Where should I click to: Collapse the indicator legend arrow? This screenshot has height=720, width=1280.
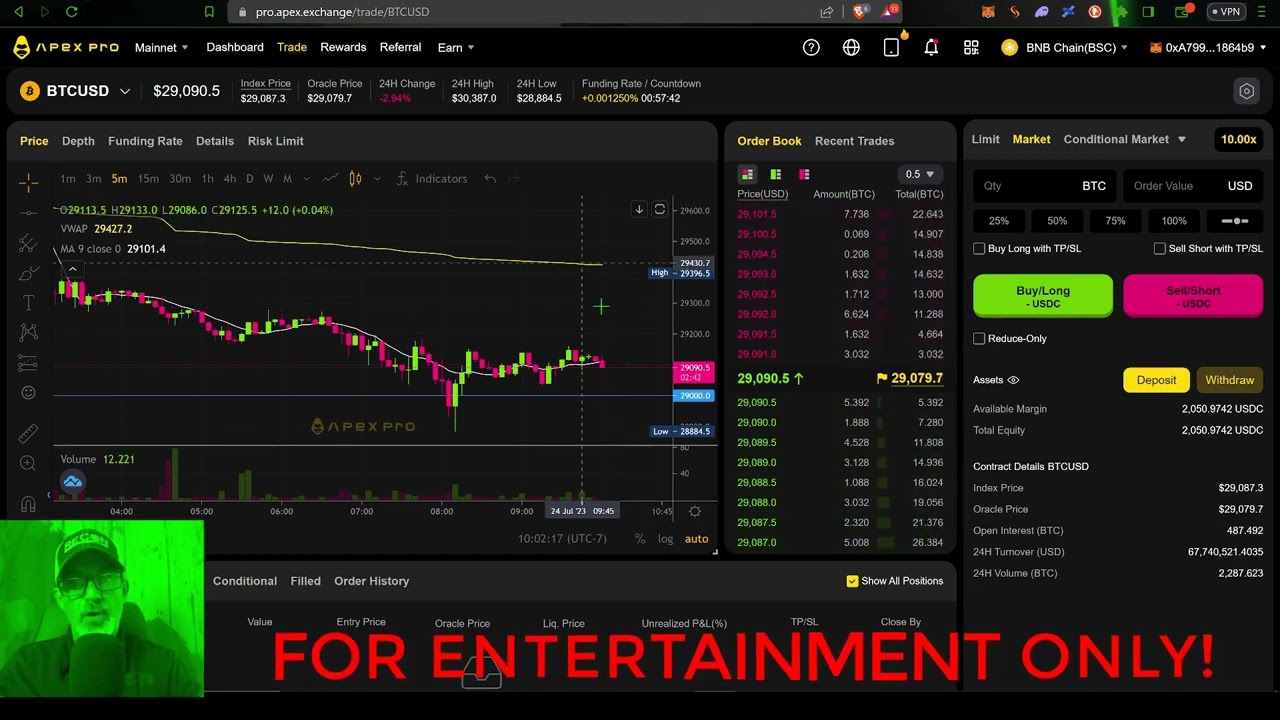(x=72, y=268)
